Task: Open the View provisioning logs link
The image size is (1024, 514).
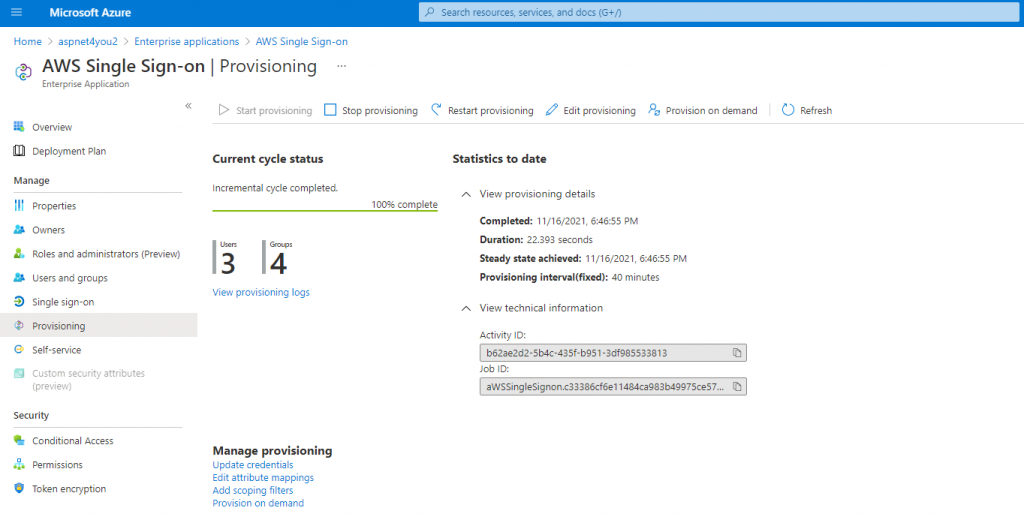Action: tap(261, 292)
